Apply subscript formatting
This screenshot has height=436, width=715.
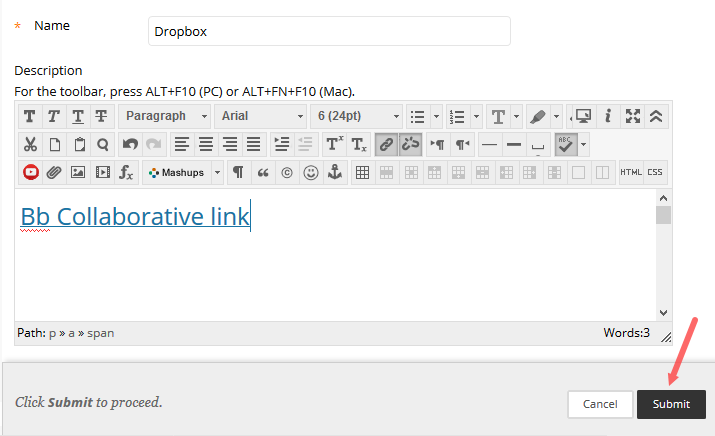[358, 145]
